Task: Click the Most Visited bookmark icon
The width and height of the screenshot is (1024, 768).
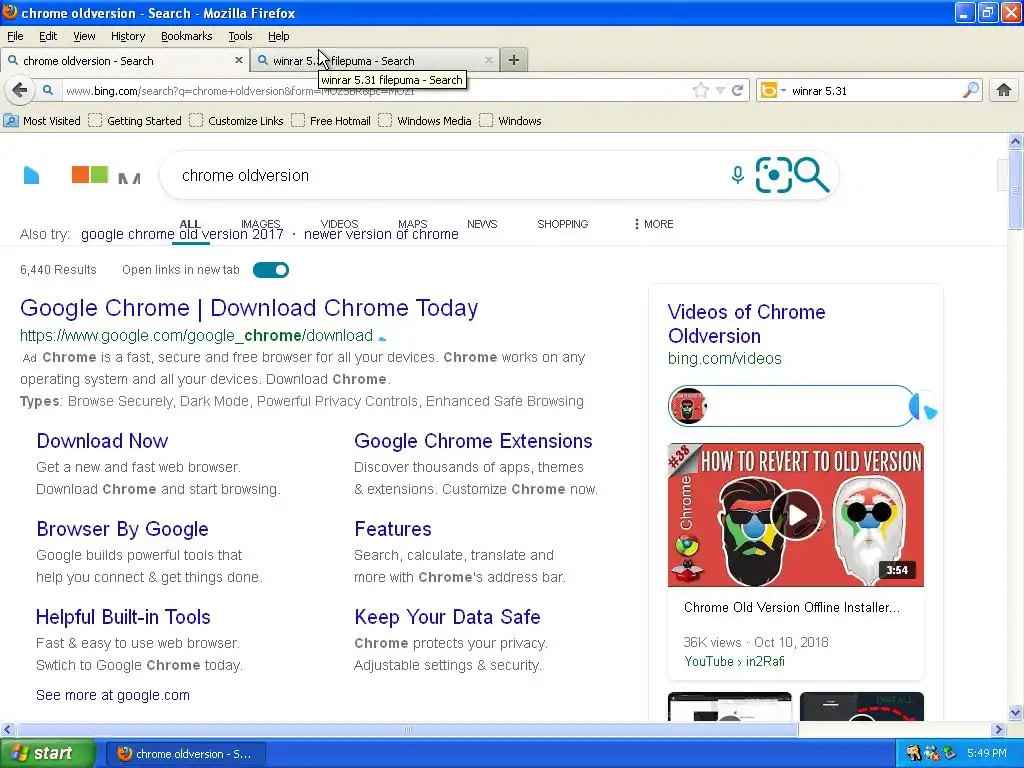Action: coord(11,121)
